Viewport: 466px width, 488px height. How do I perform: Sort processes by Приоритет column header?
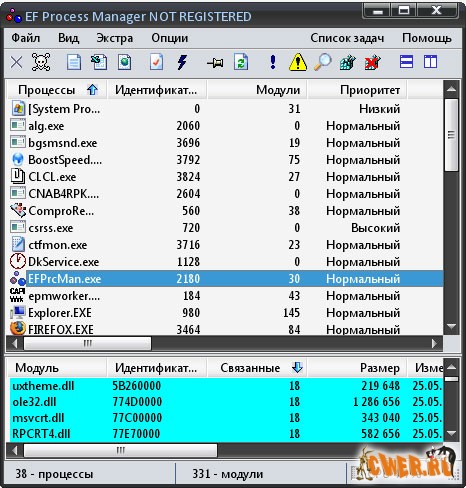(x=357, y=90)
